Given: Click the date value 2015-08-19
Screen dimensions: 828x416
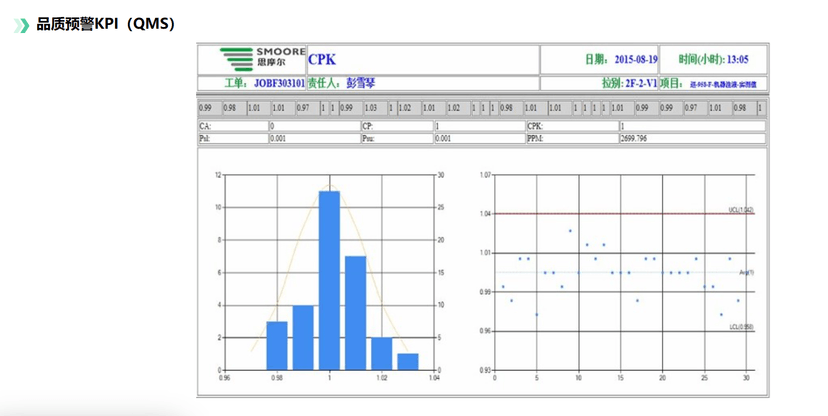Looking at the screenshot, I should tap(635, 60).
